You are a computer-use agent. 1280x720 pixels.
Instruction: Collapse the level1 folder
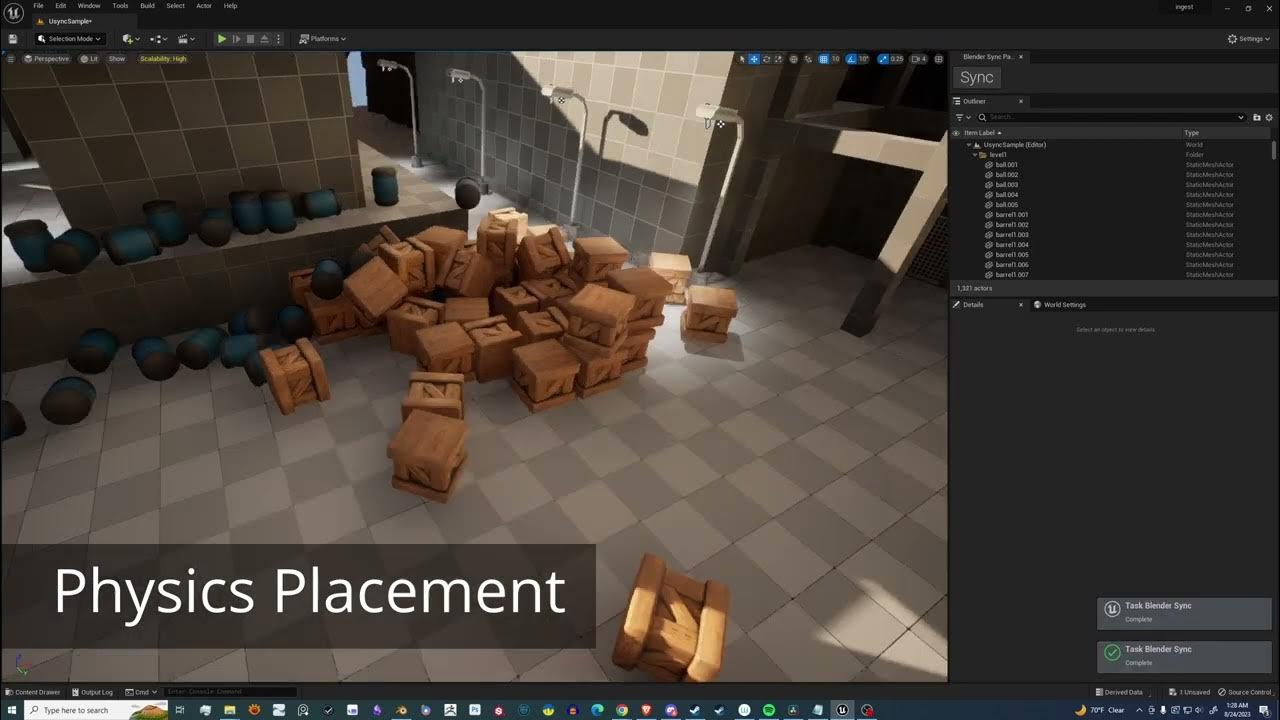coord(976,155)
